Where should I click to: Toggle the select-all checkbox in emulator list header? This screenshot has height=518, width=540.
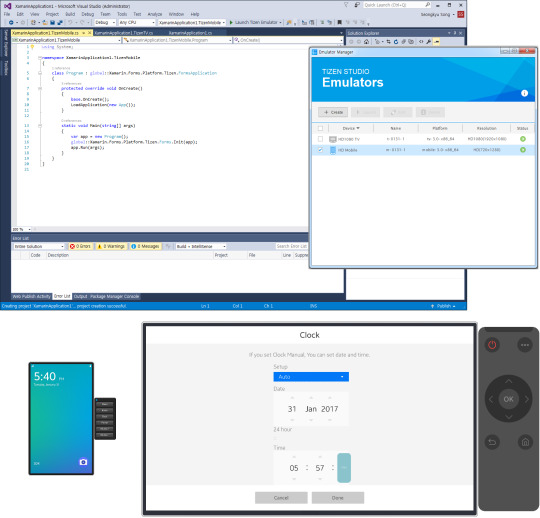pyautogui.click(x=320, y=128)
